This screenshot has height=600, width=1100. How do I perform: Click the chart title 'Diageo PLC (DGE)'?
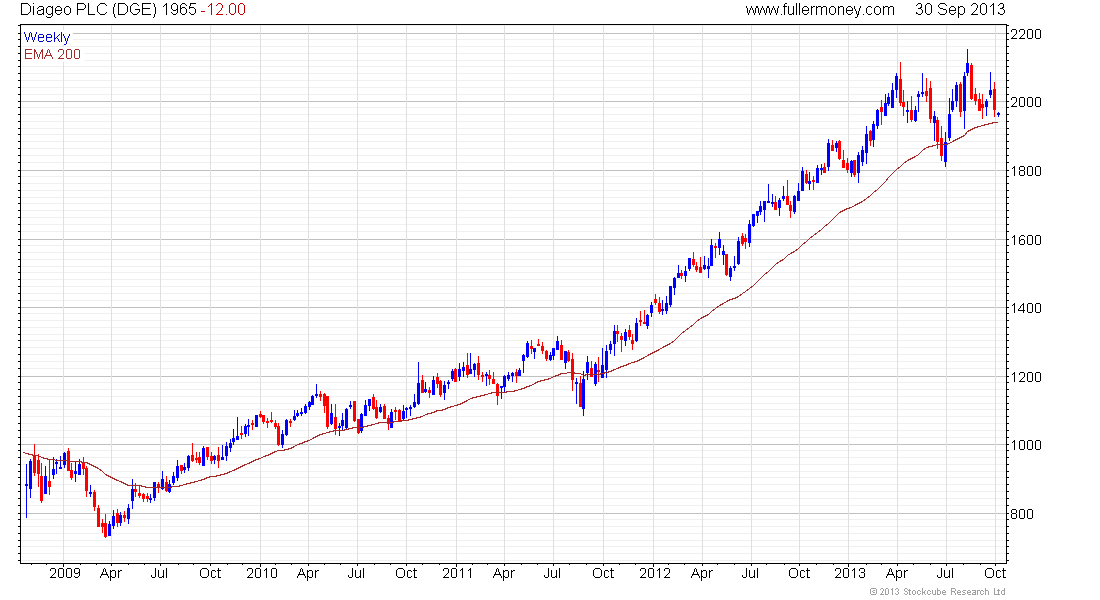(88, 10)
